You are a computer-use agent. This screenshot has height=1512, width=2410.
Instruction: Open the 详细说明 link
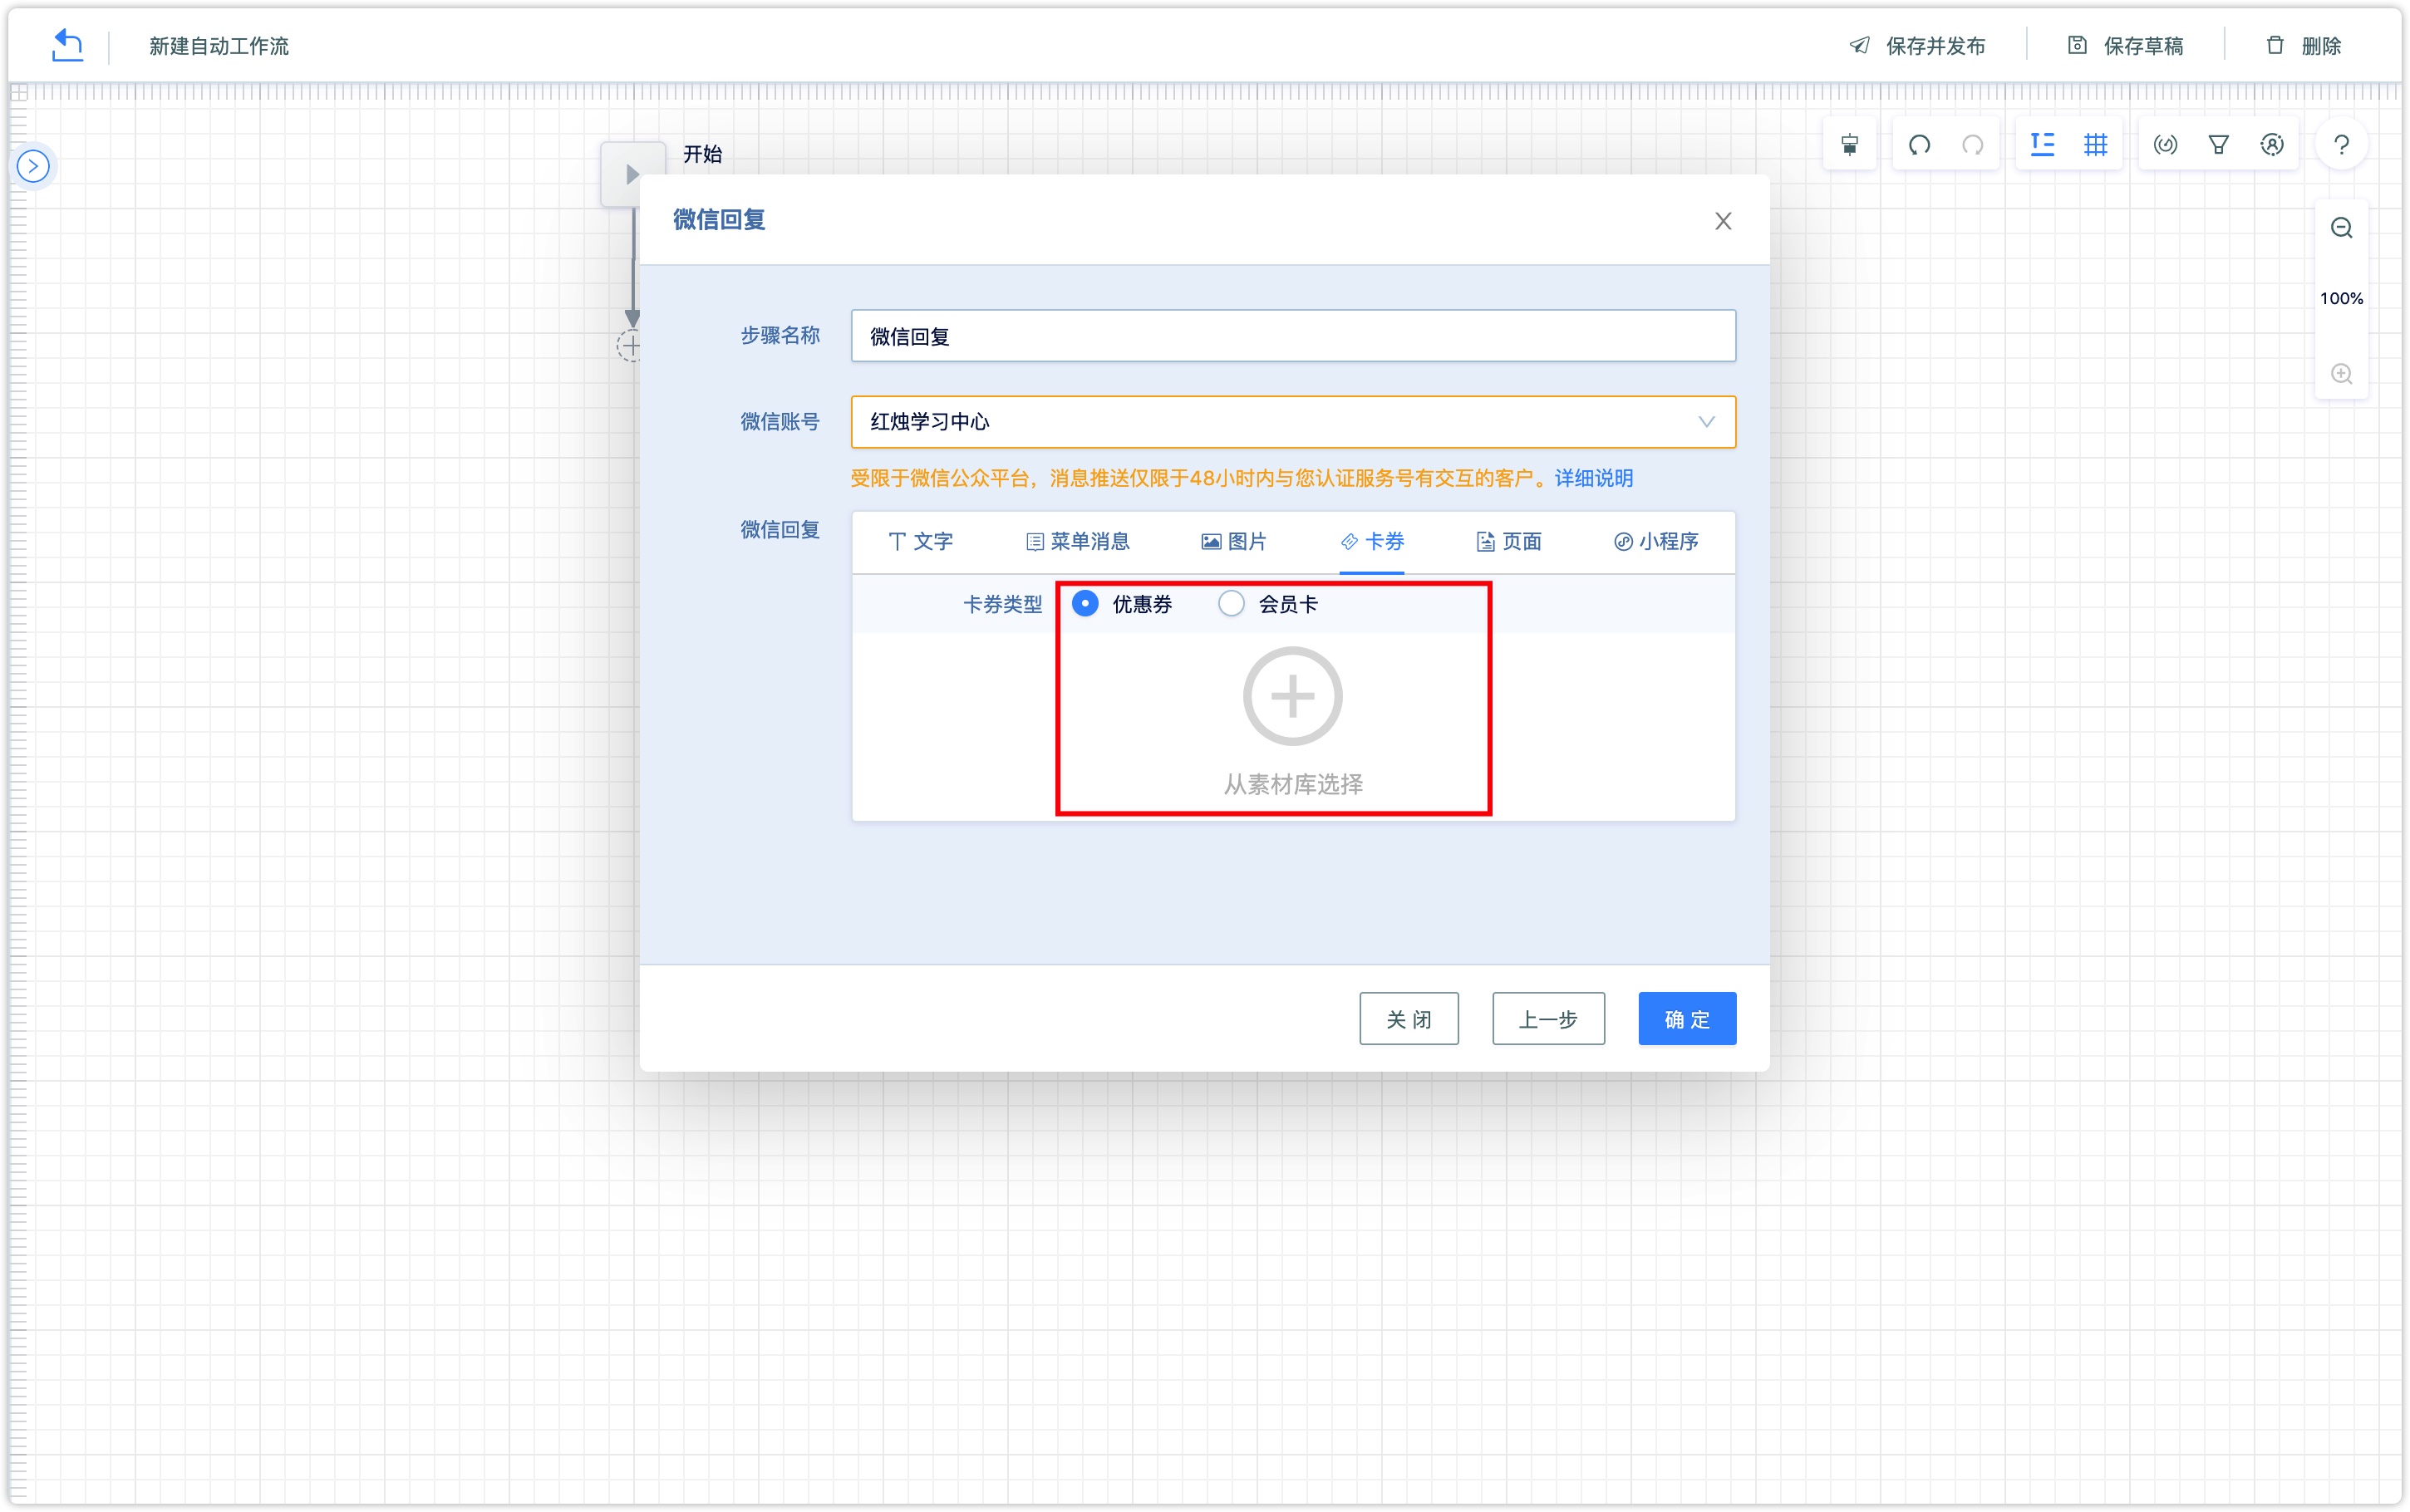[x=1594, y=478]
